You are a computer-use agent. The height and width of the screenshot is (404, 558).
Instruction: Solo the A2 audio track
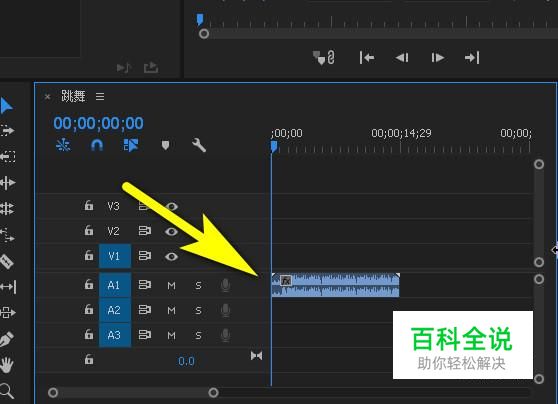pyautogui.click(x=198, y=310)
